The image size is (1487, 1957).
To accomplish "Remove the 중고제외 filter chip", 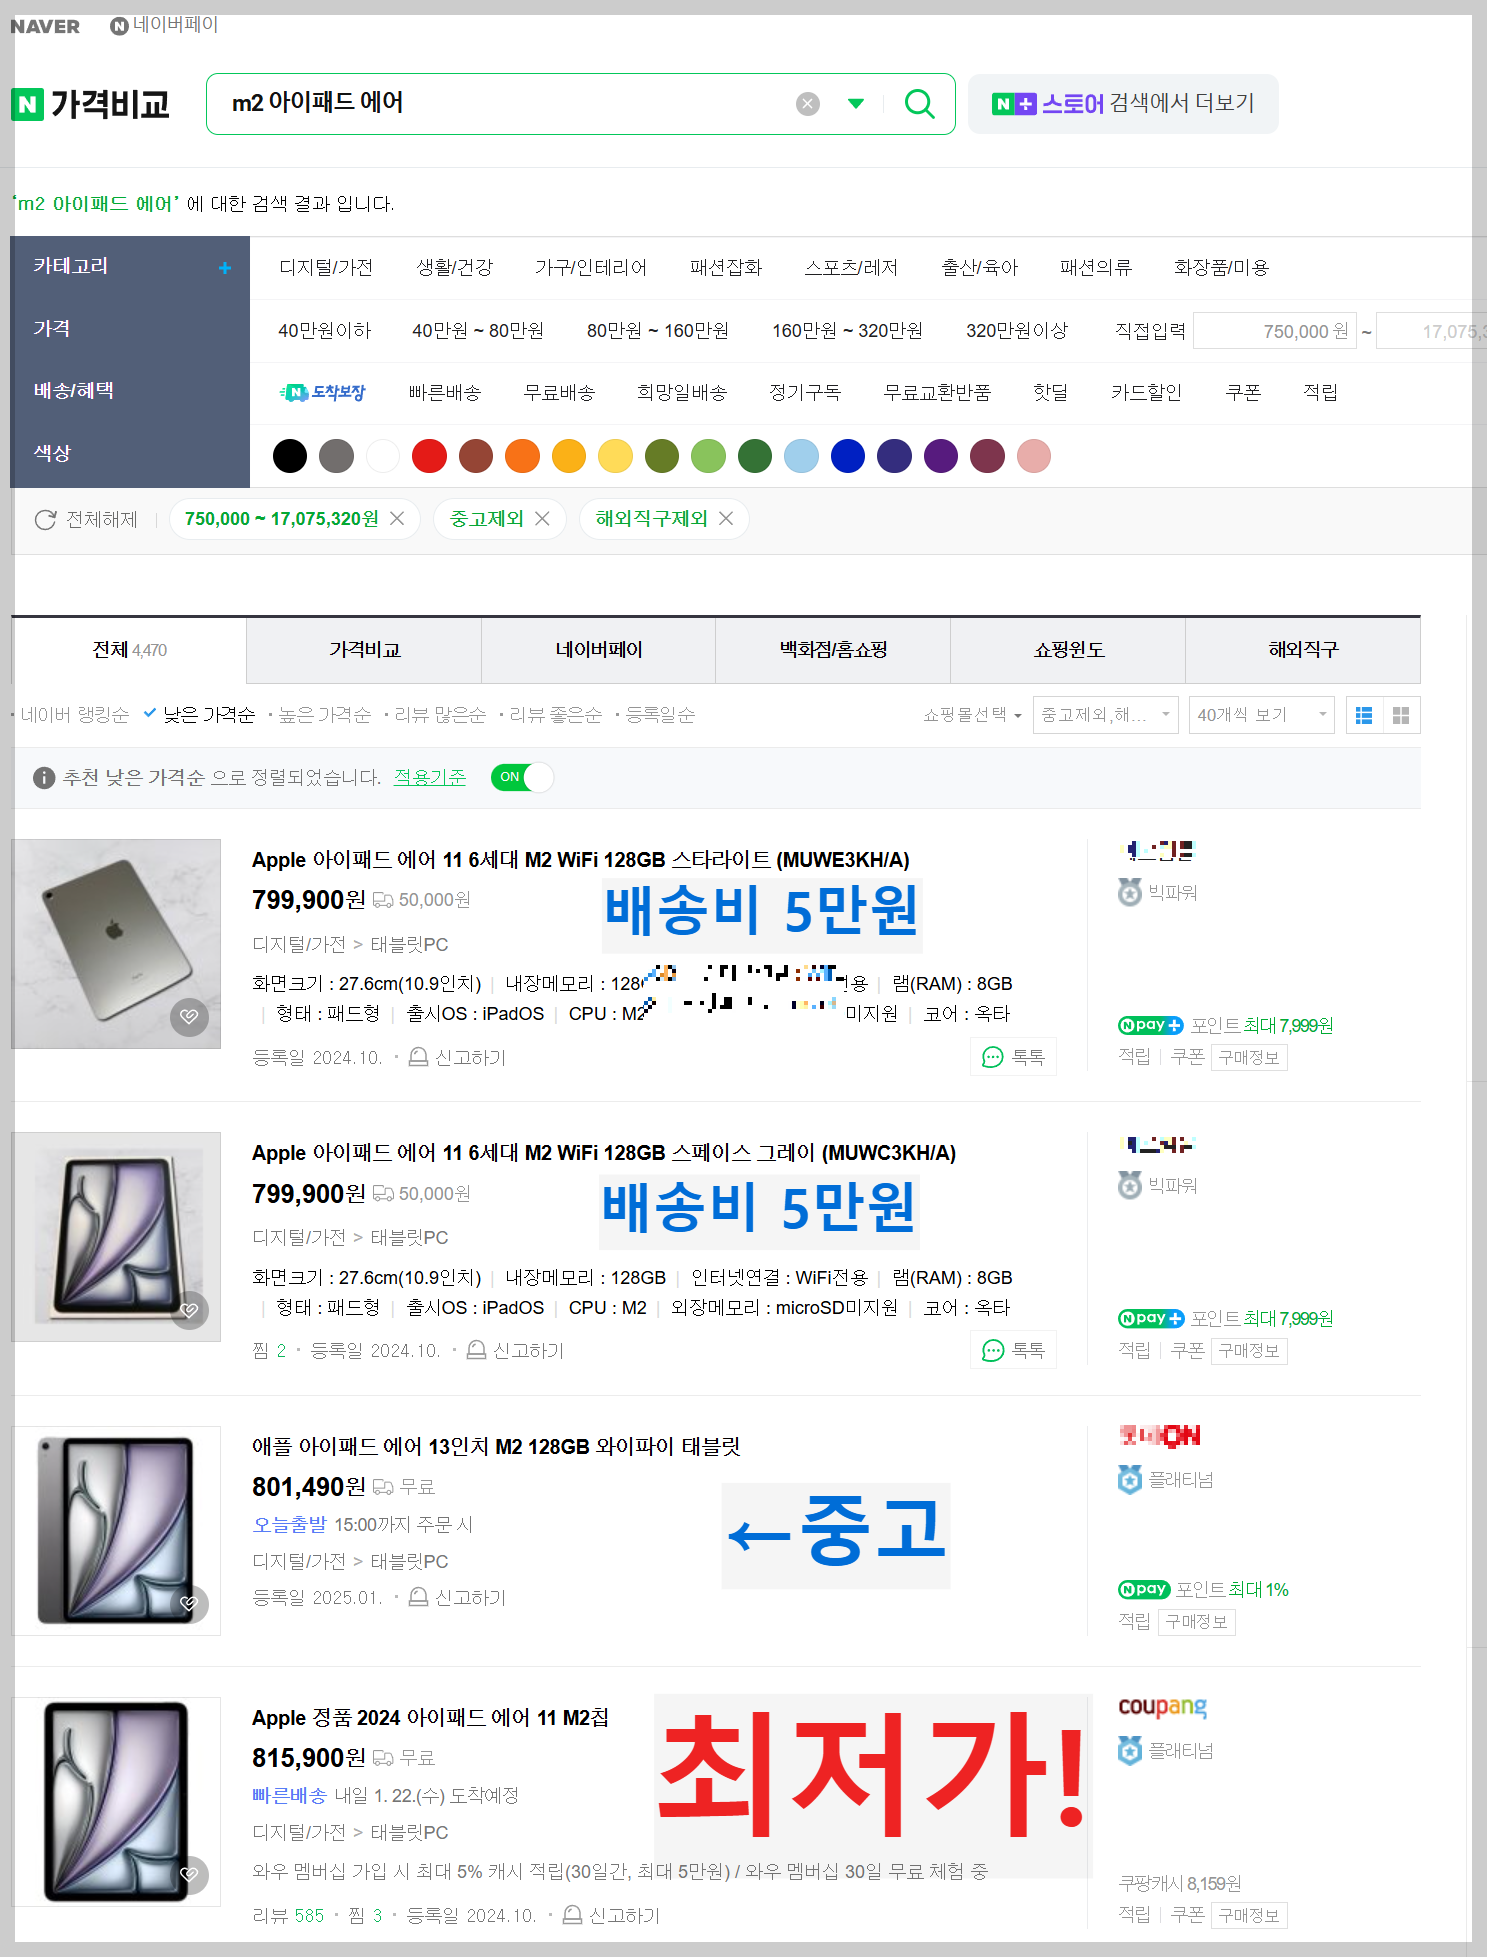I will point(542,518).
